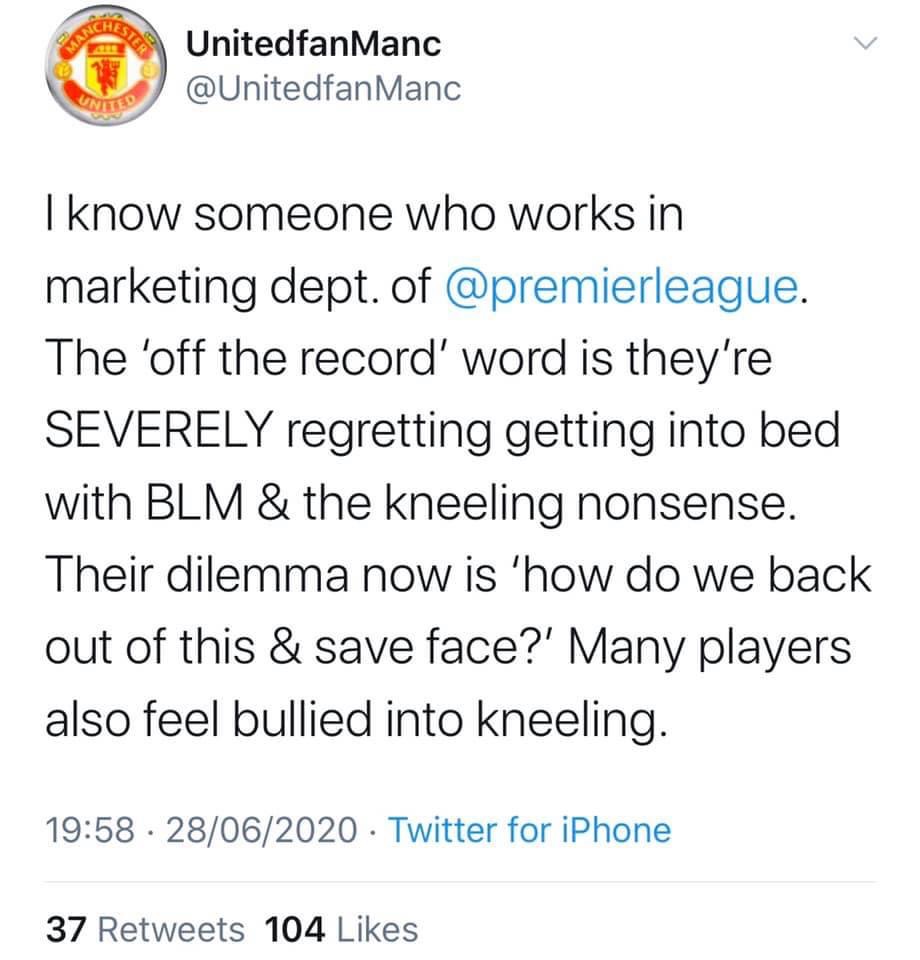The width and height of the screenshot is (920, 960).
Task: Open the Twitter for iPhone source link
Action: [x=528, y=829]
